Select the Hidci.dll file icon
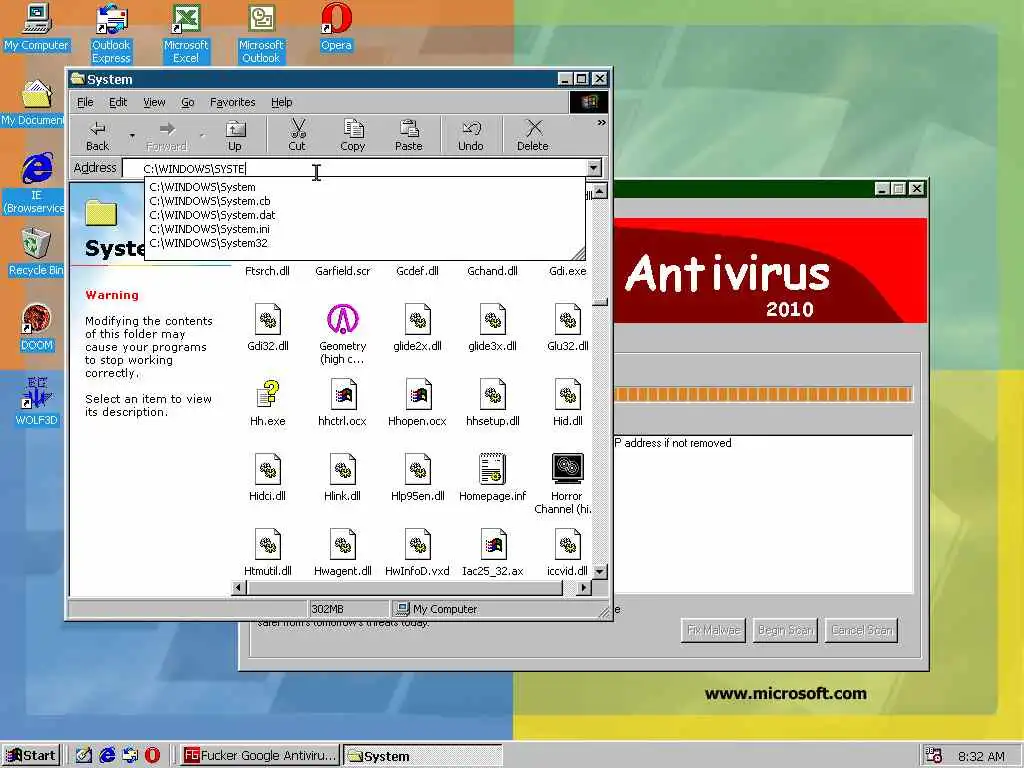Viewport: 1024px width, 768px height. (x=268, y=470)
